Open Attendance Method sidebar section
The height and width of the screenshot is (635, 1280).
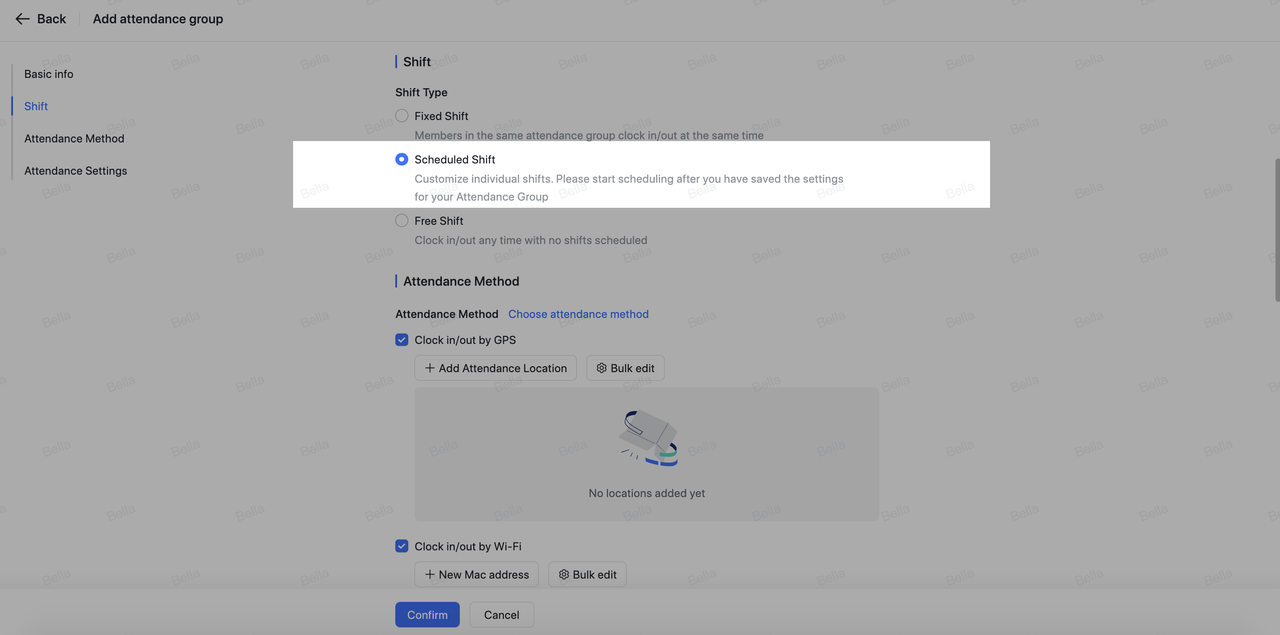coord(74,139)
